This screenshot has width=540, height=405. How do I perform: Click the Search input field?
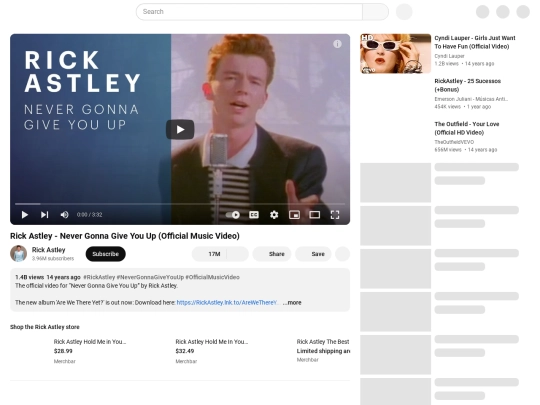click(x=249, y=12)
